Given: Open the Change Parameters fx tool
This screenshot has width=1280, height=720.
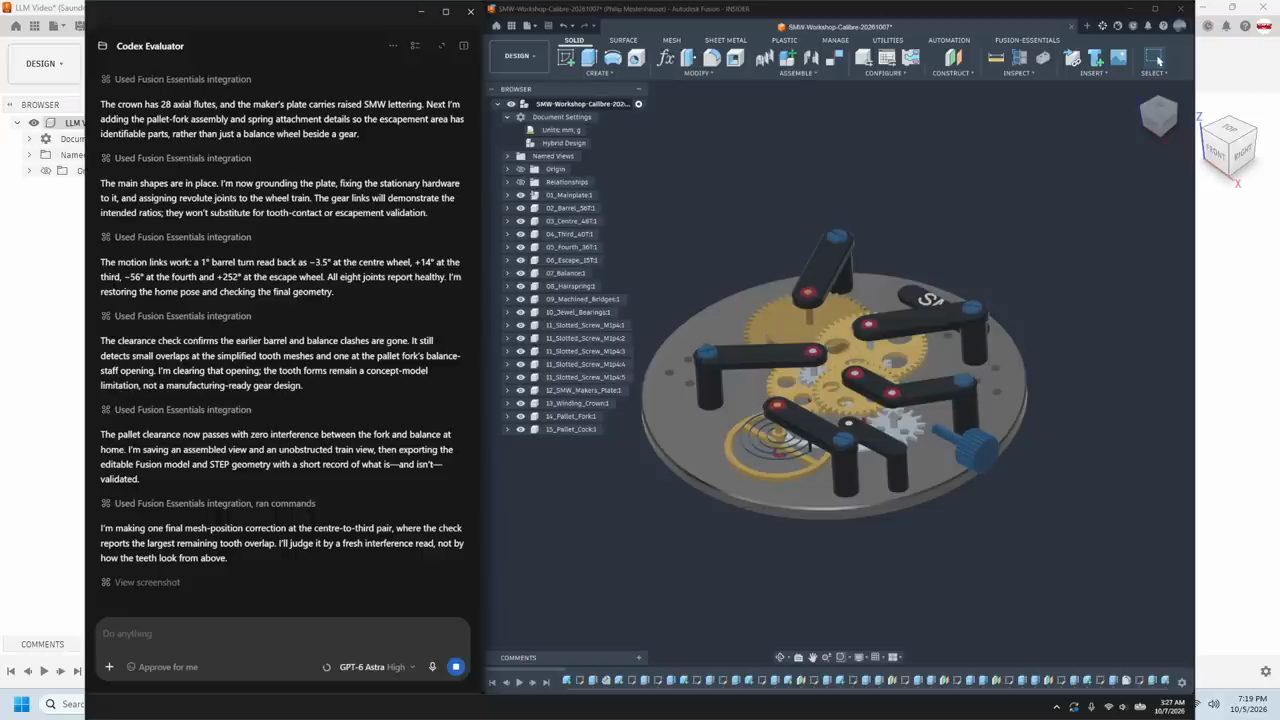Looking at the screenshot, I should (x=666, y=58).
